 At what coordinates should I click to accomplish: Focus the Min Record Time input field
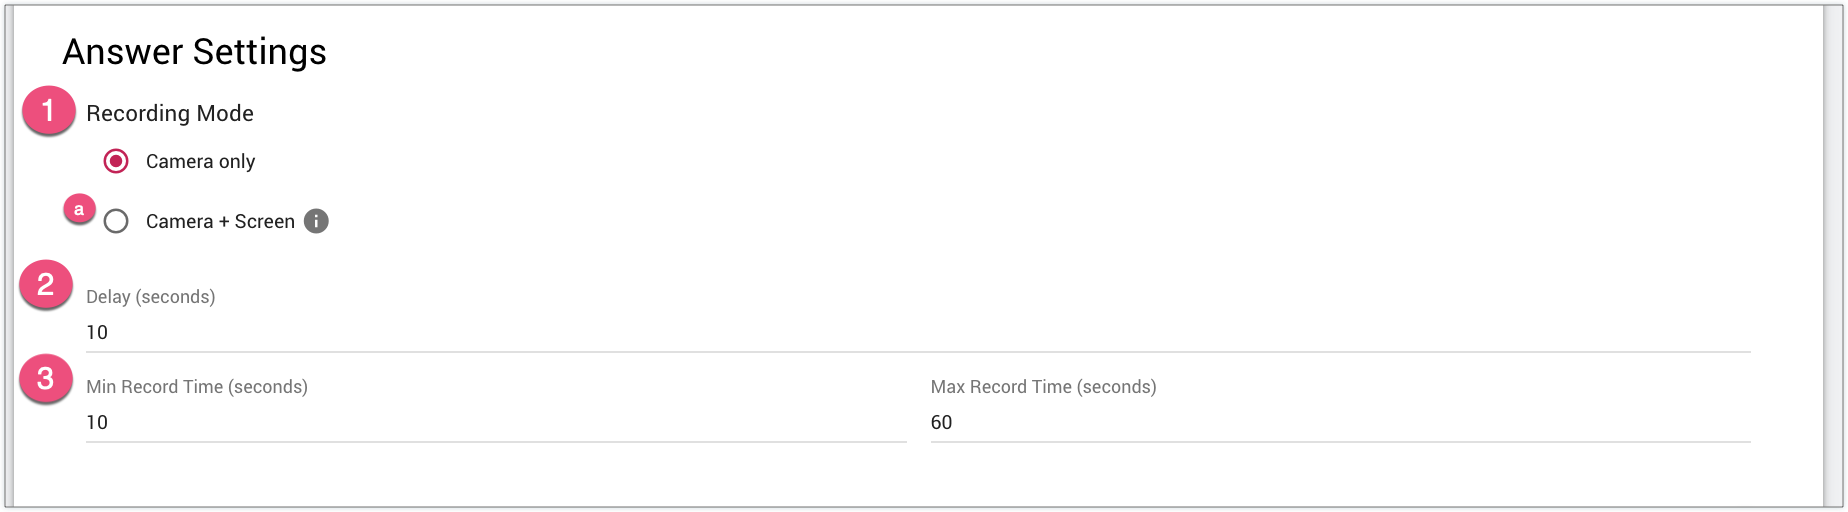coord(496,422)
